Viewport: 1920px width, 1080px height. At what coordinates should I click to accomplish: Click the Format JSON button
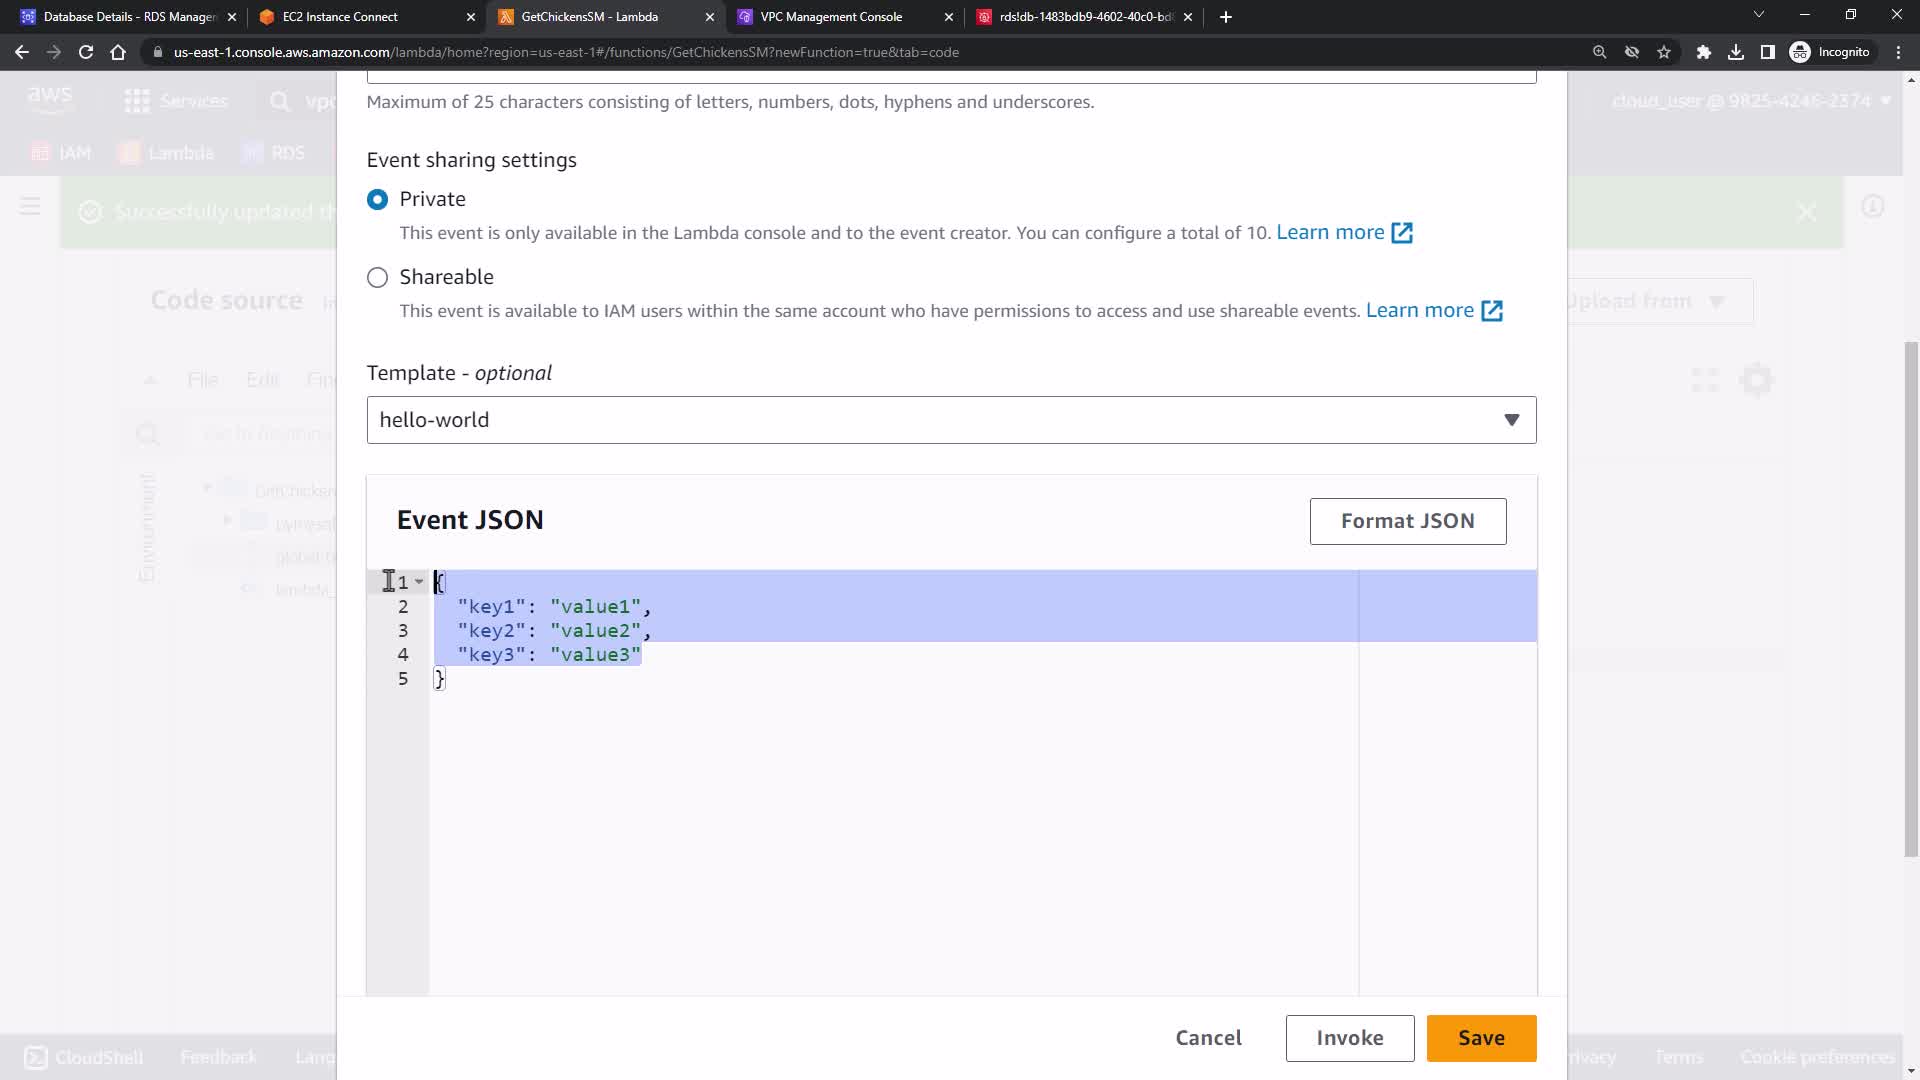pos(1407,521)
